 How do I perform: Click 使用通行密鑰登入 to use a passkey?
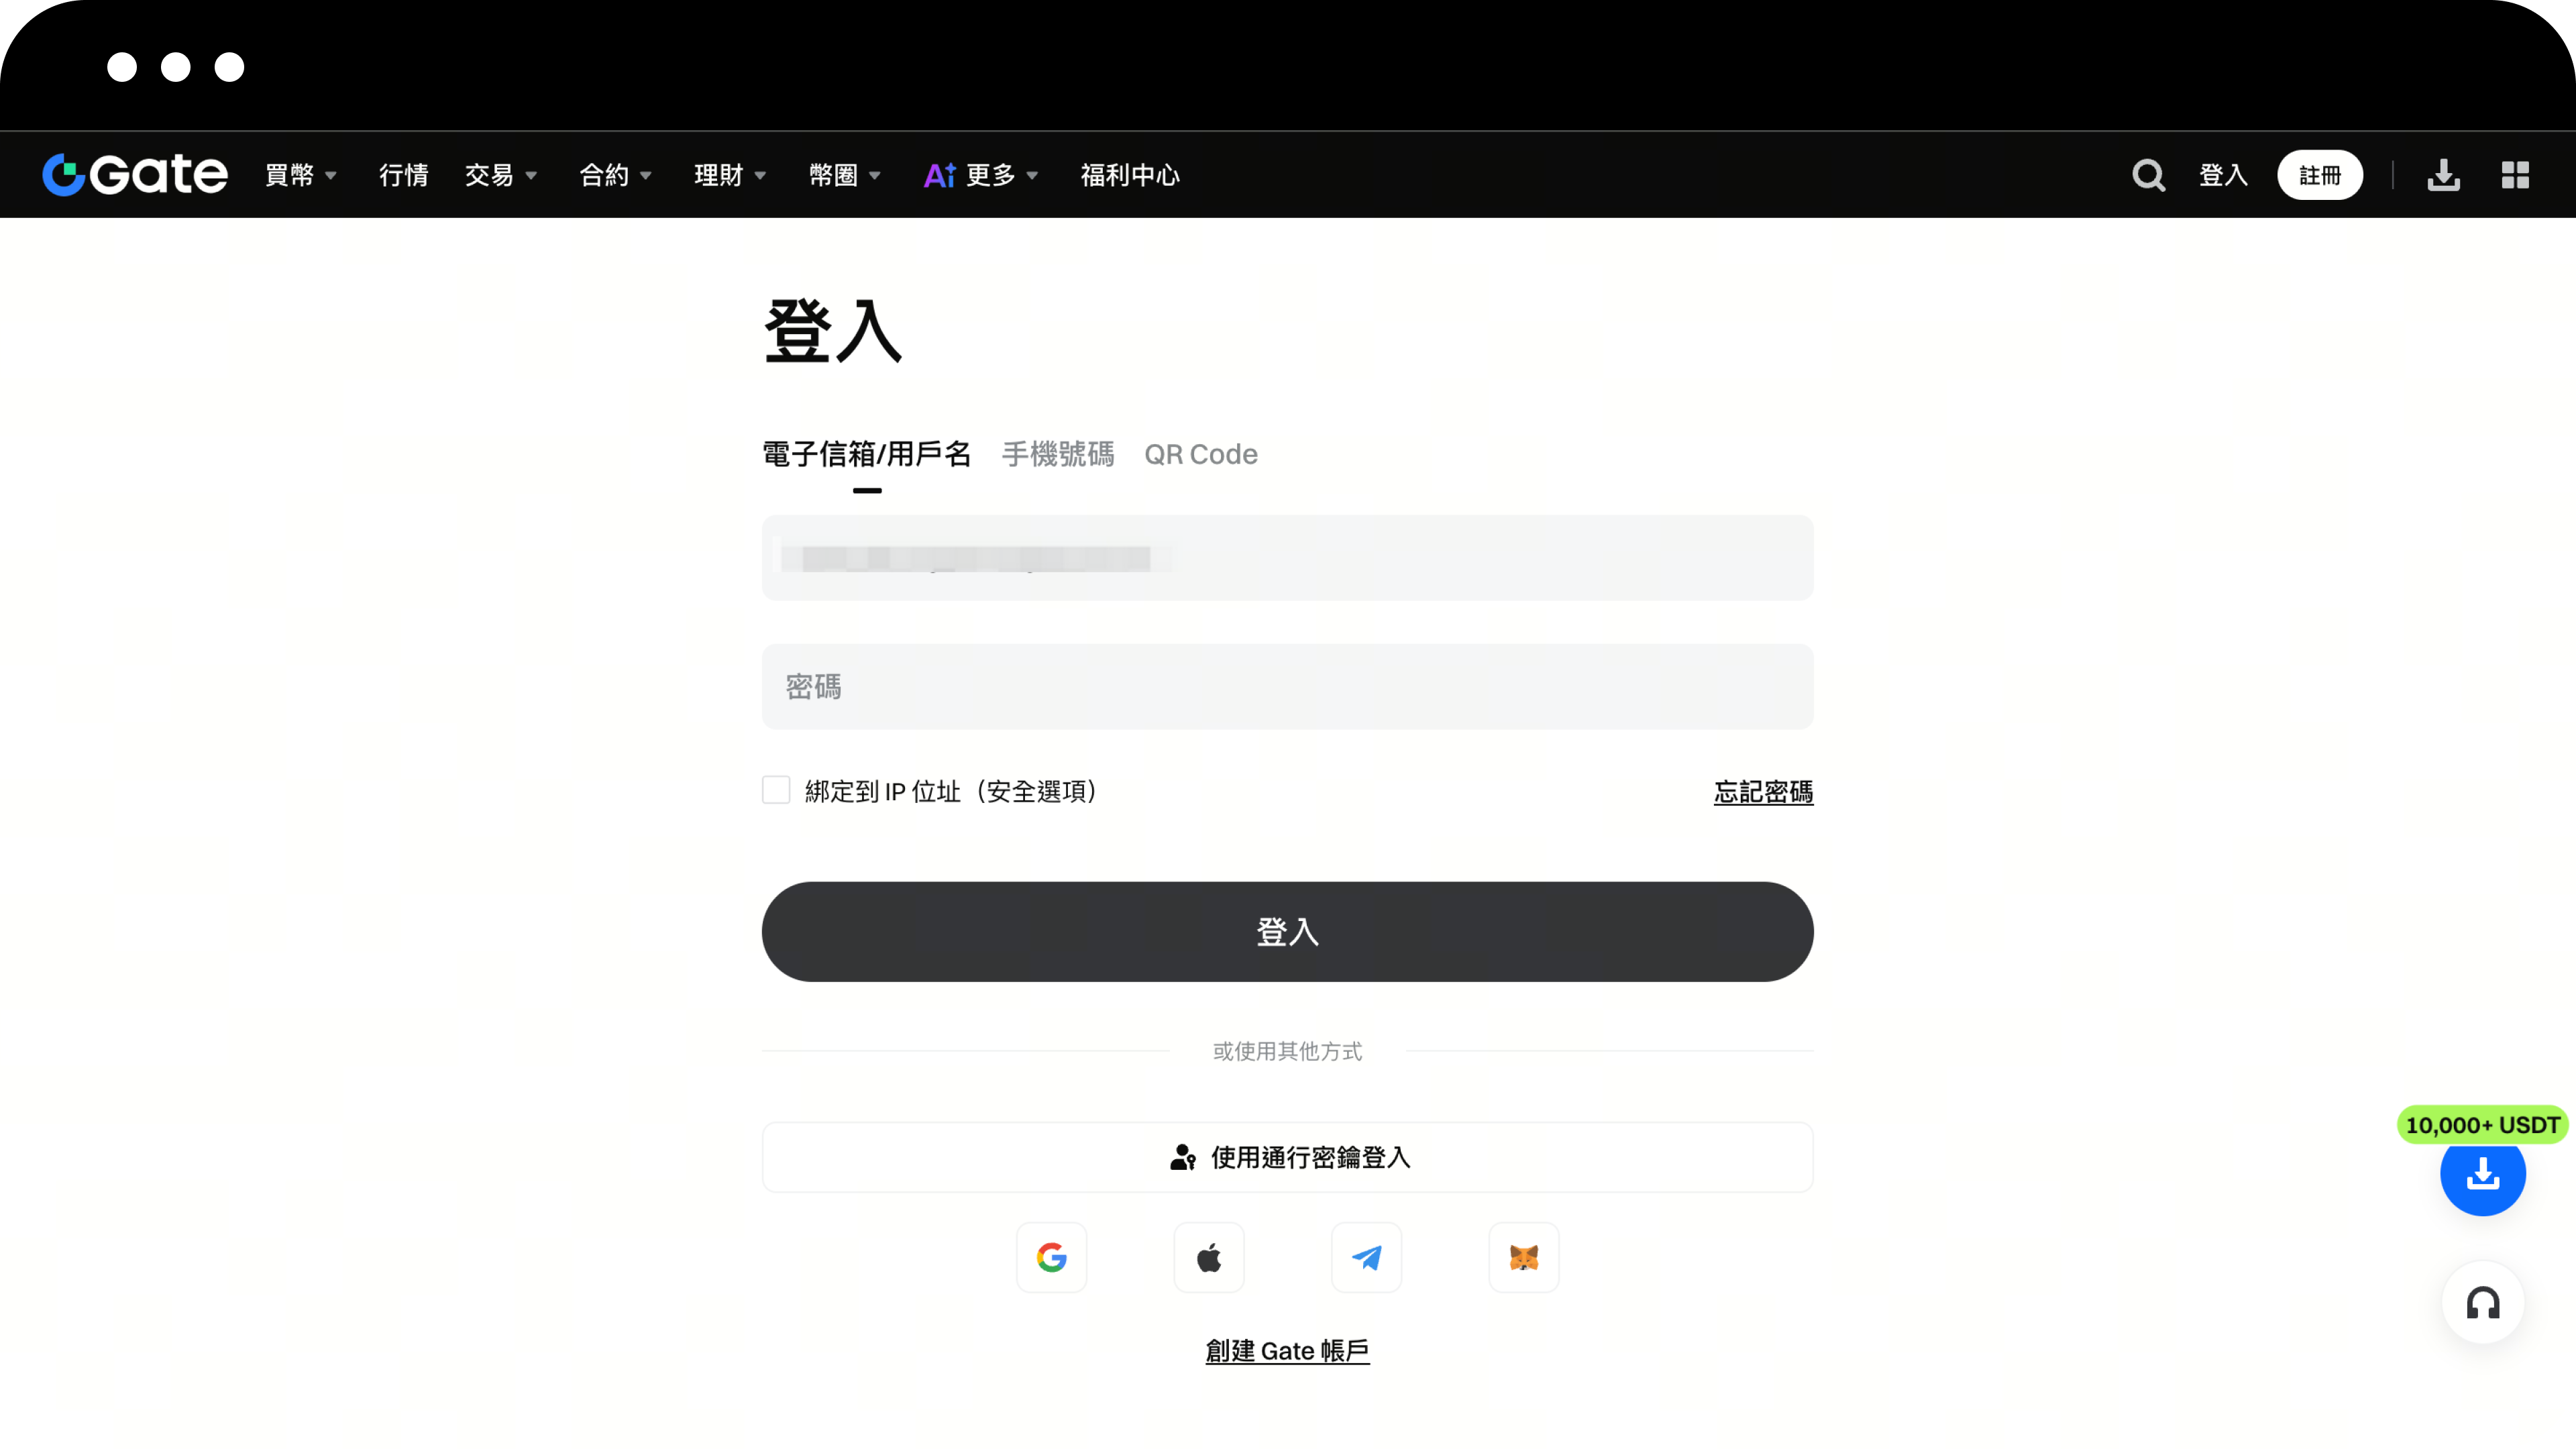[1287, 1157]
